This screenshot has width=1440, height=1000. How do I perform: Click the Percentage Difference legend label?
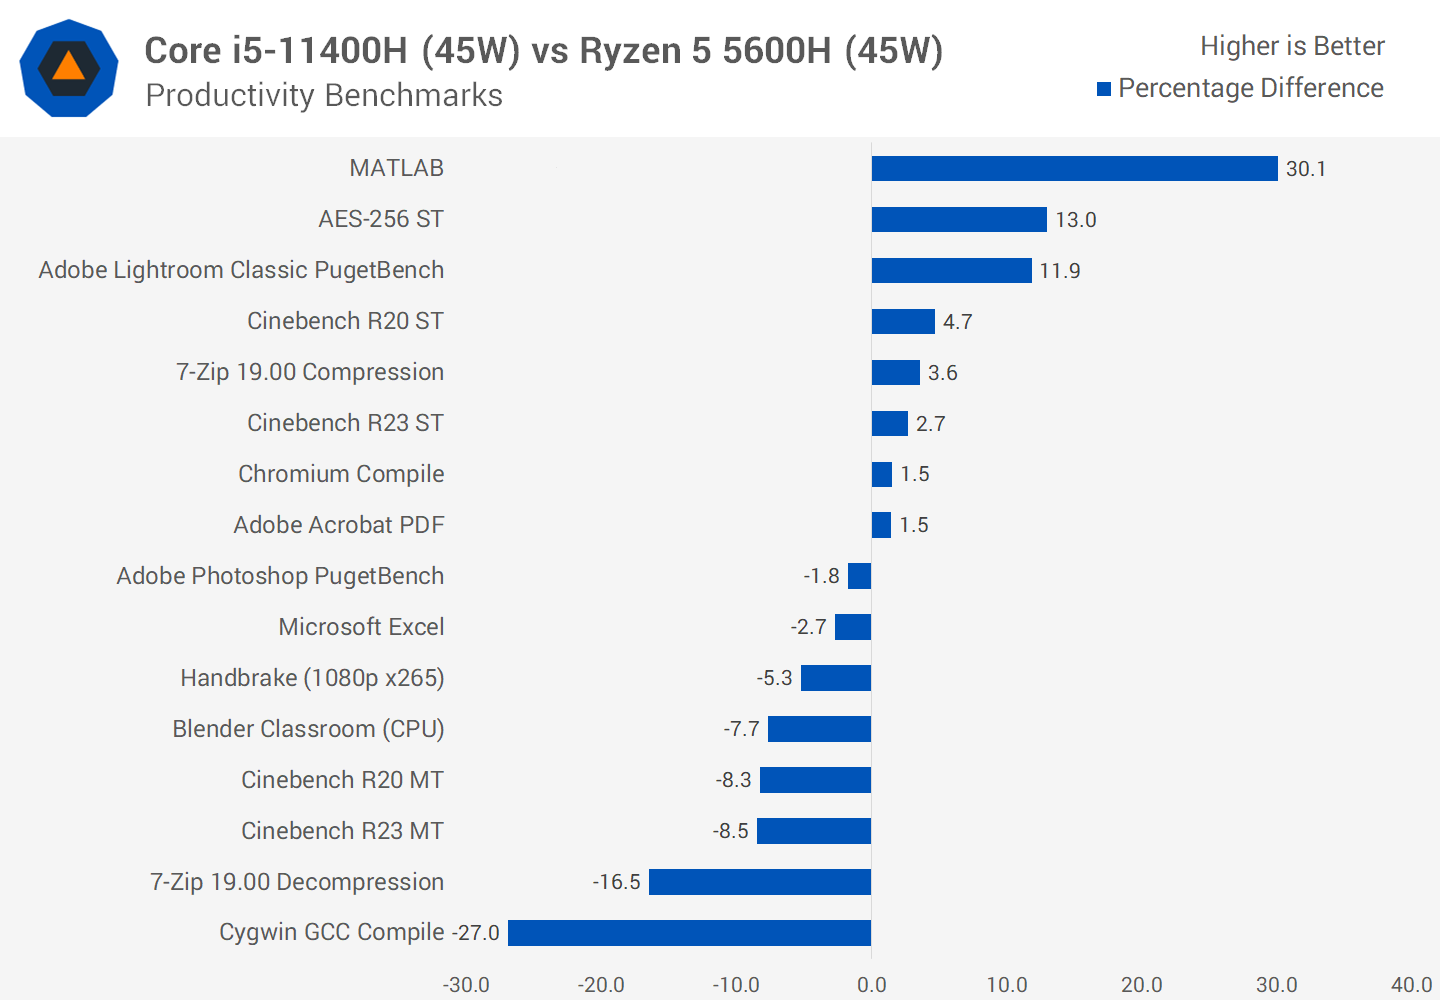(x=1250, y=89)
